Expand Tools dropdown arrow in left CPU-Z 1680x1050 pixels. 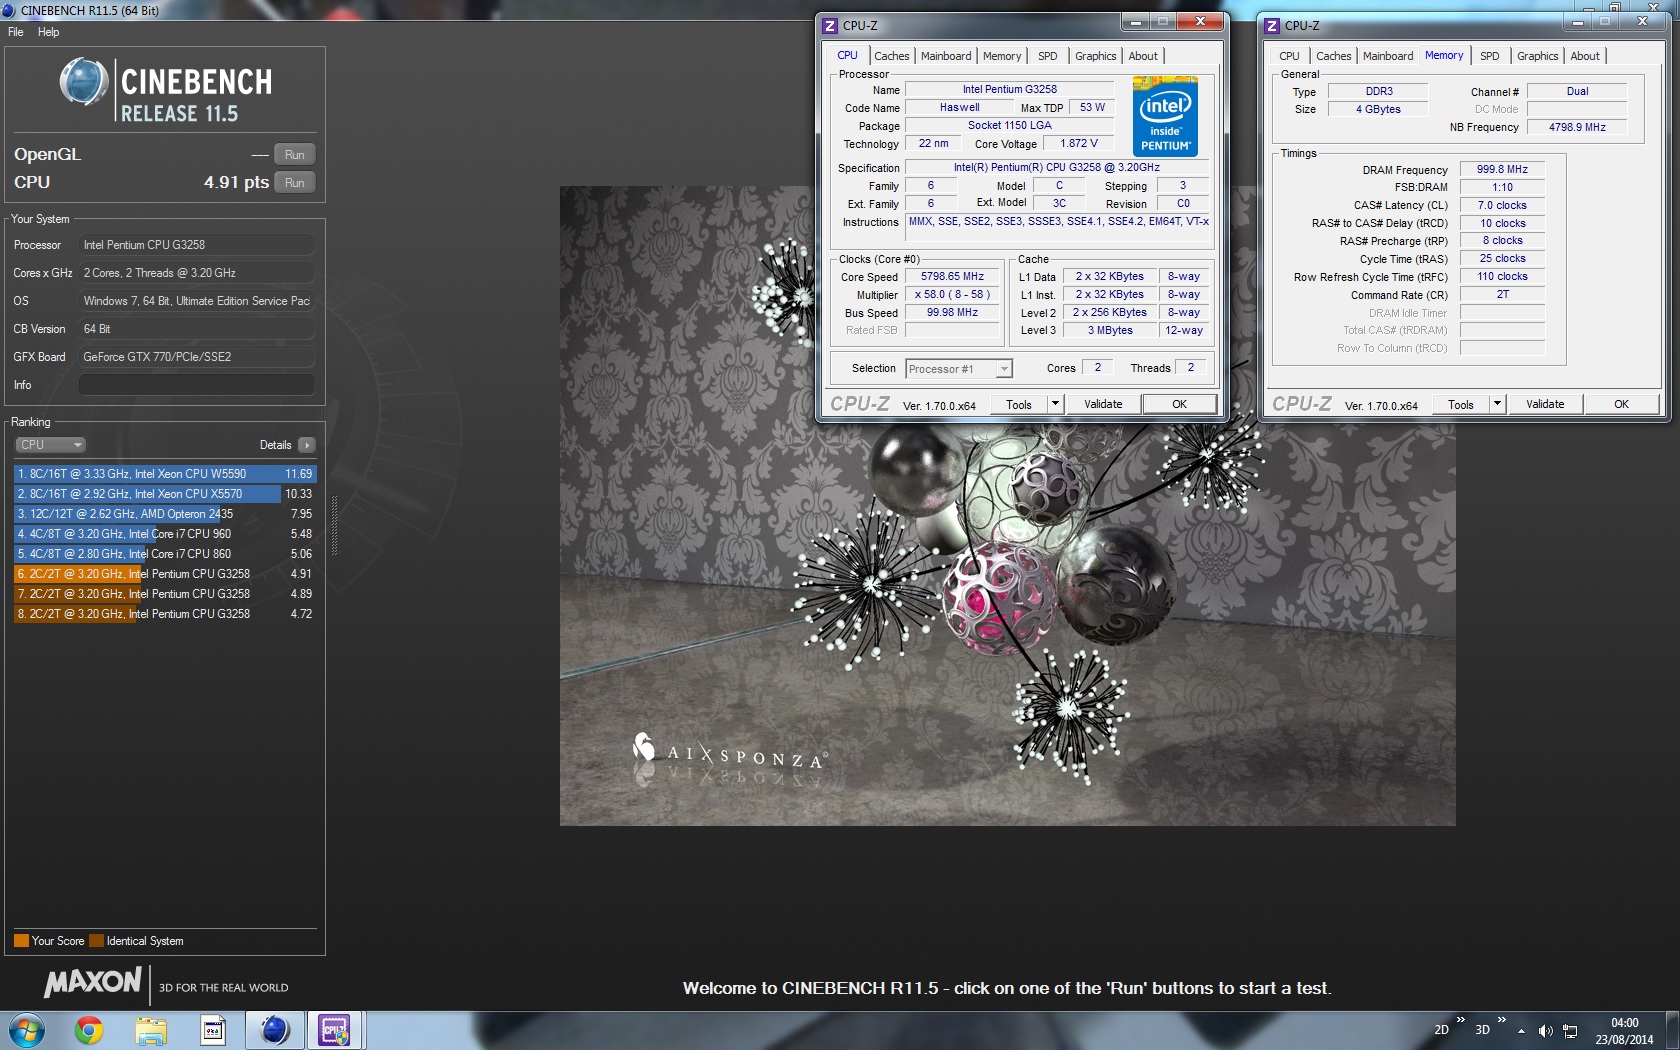(x=1055, y=404)
